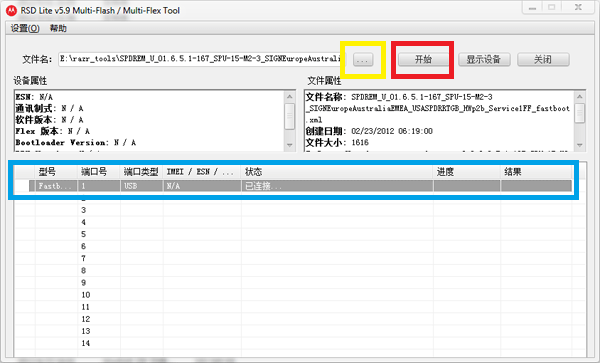Close the RSD Lite window
Image resolution: width=600 pixels, height=363 pixels.
pos(579,8)
